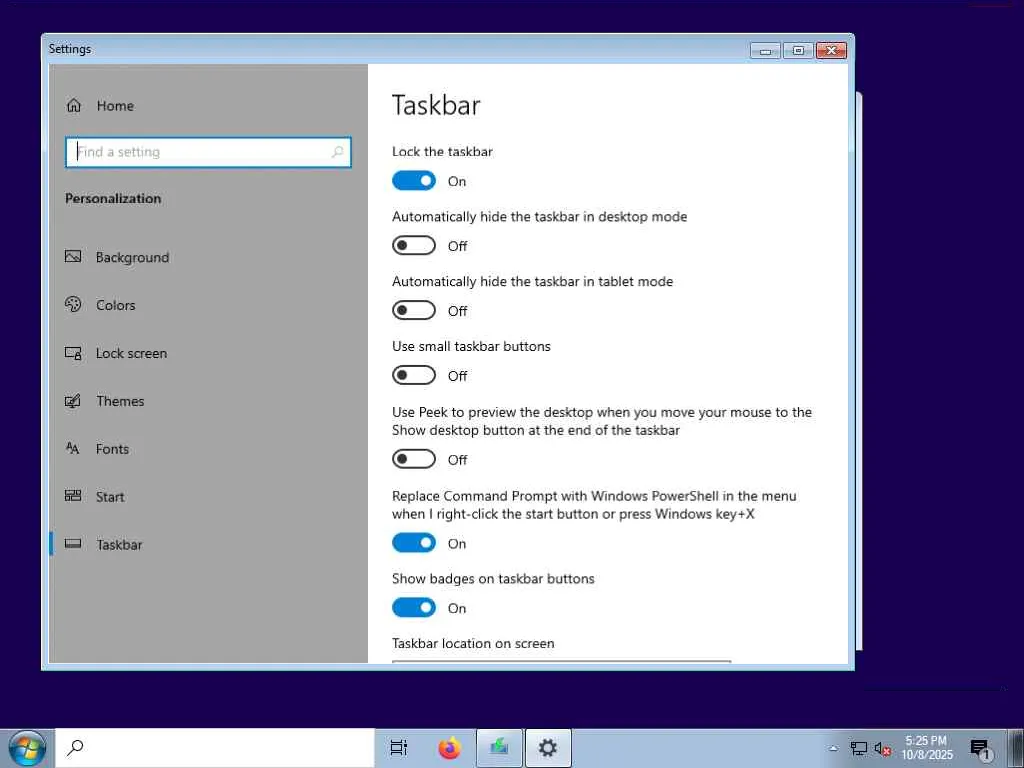Open the Taskbar location on screen dropdown

tap(561, 662)
